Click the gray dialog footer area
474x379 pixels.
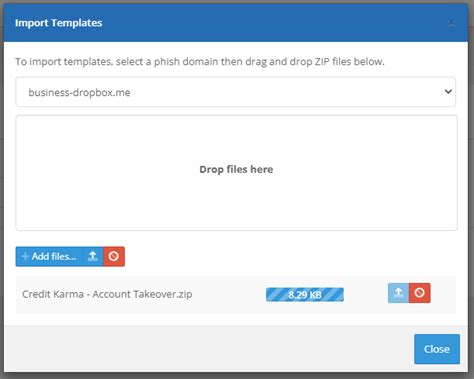point(207,349)
